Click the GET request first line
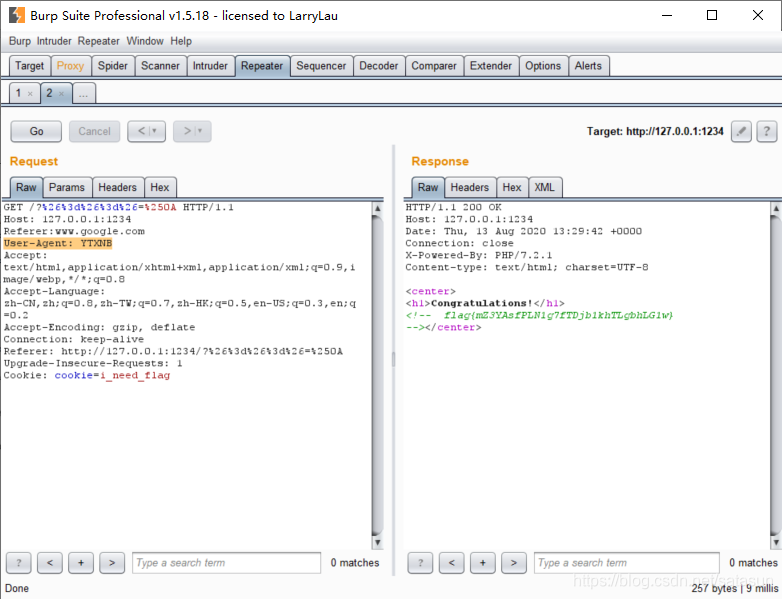This screenshot has height=599, width=782. coord(119,207)
